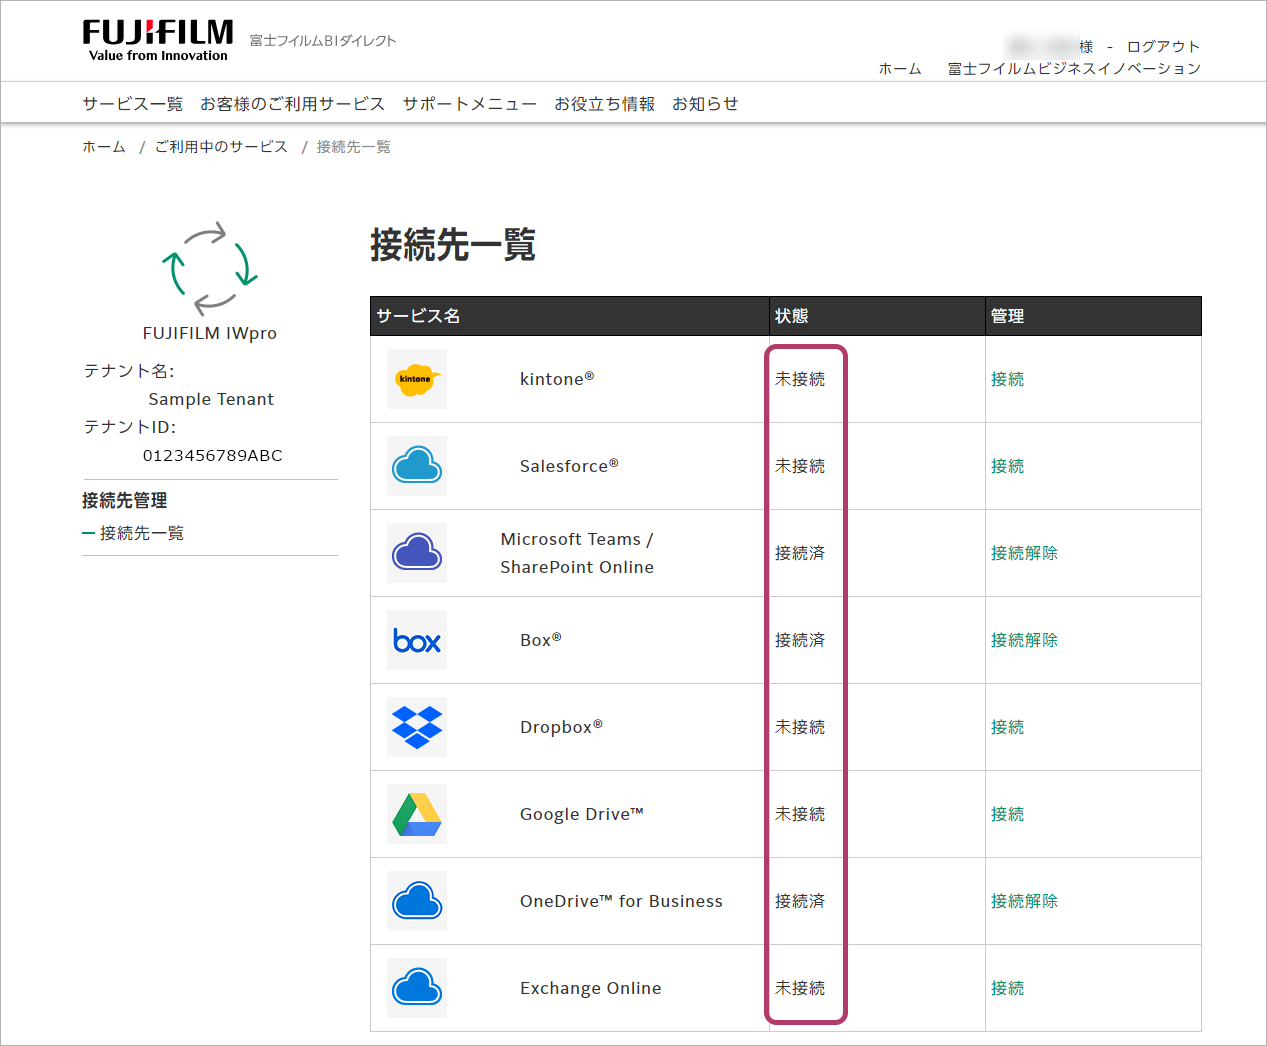Click the Google Drive service name text
This screenshot has height=1046, width=1267.
pos(582,814)
